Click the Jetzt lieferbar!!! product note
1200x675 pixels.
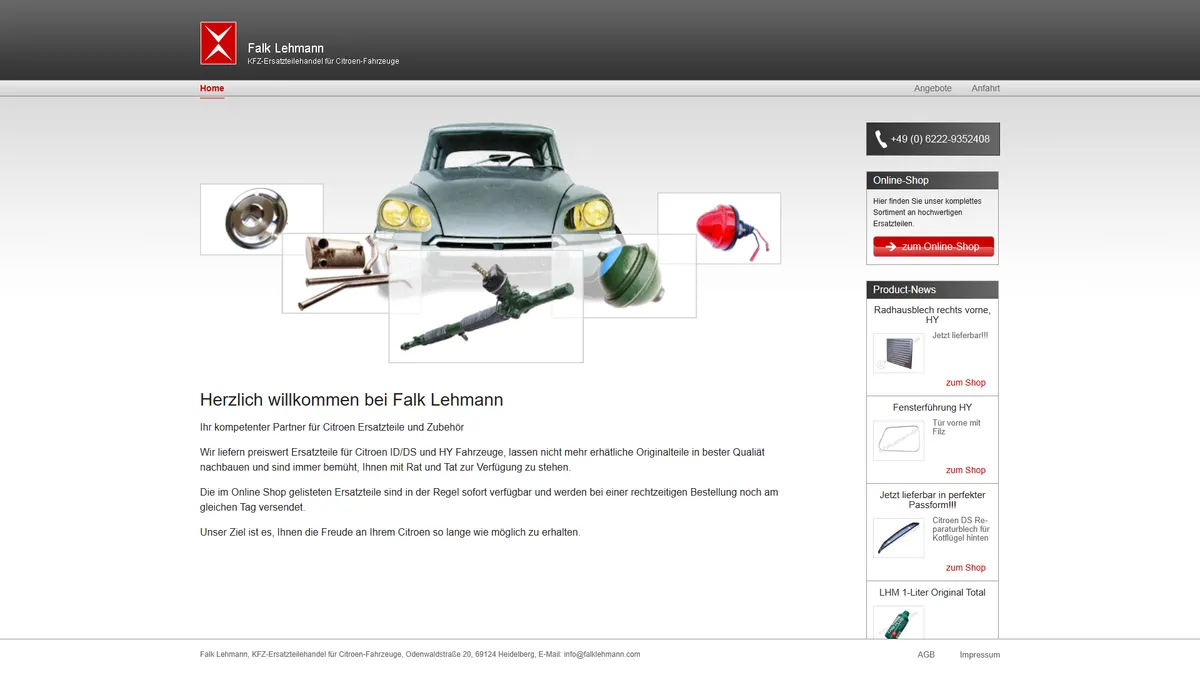coord(960,336)
